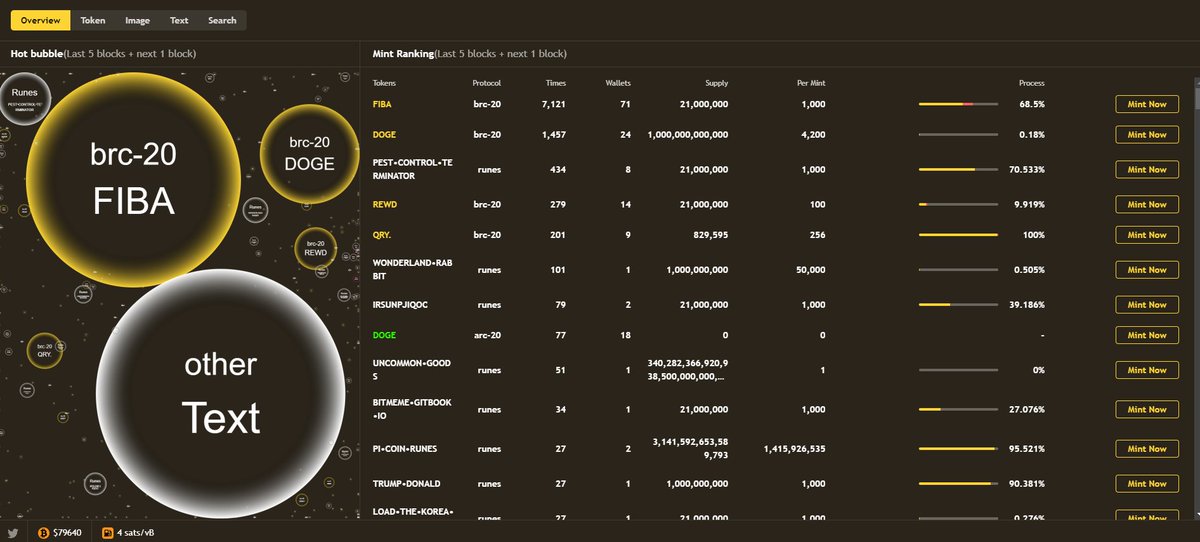The width and height of the screenshot is (1200, 542).
Task: Click the $79640 price text in footer
Action: click(x=68, y=532)
